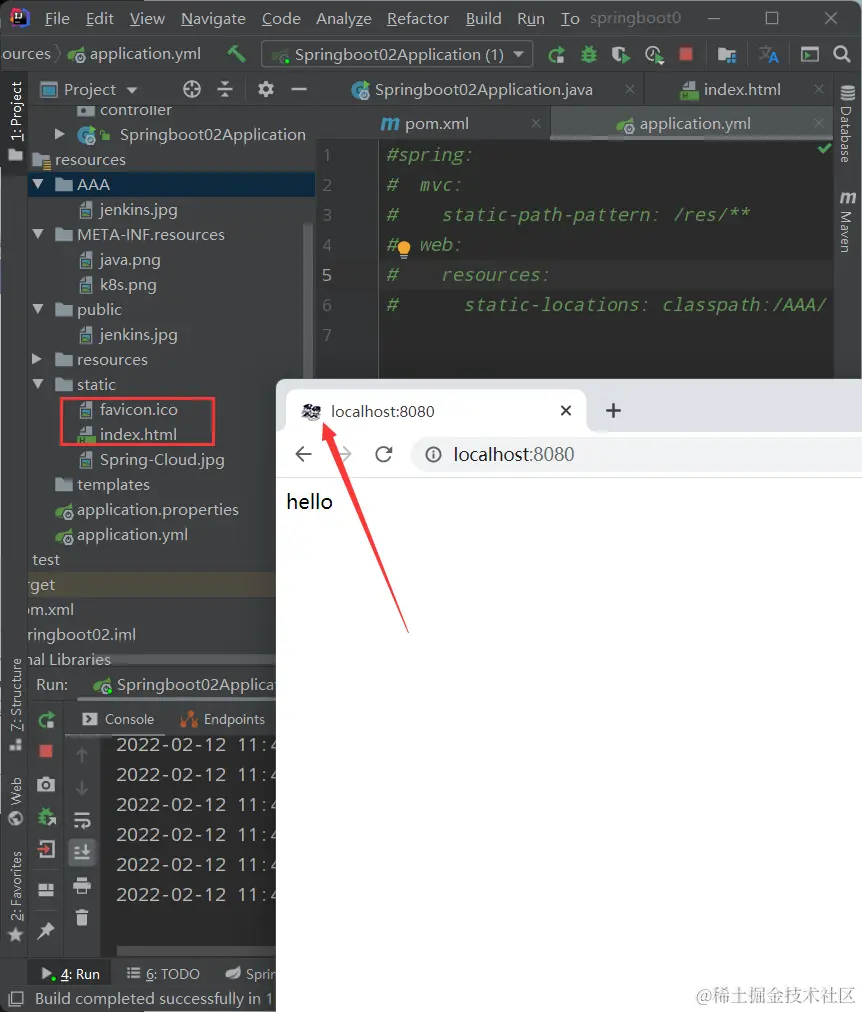Click the Debug bug icon in toolbar
Screen dimensions: 862x1012
point(588,55)
